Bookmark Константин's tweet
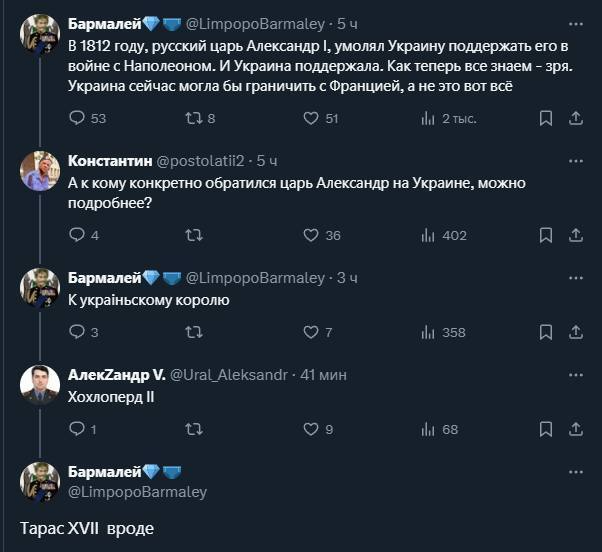Screen dimensions: 602x552 (546, 236)
